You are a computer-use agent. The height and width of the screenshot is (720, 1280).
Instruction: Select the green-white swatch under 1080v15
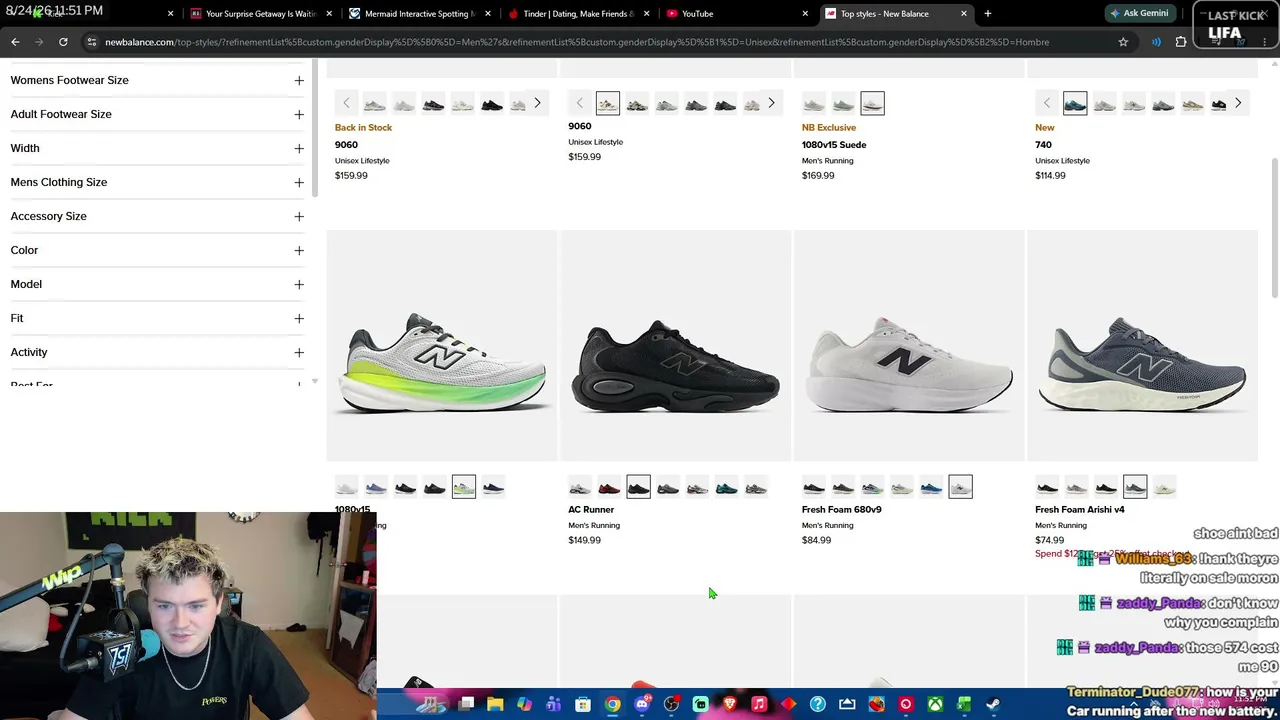pos(464,487)
